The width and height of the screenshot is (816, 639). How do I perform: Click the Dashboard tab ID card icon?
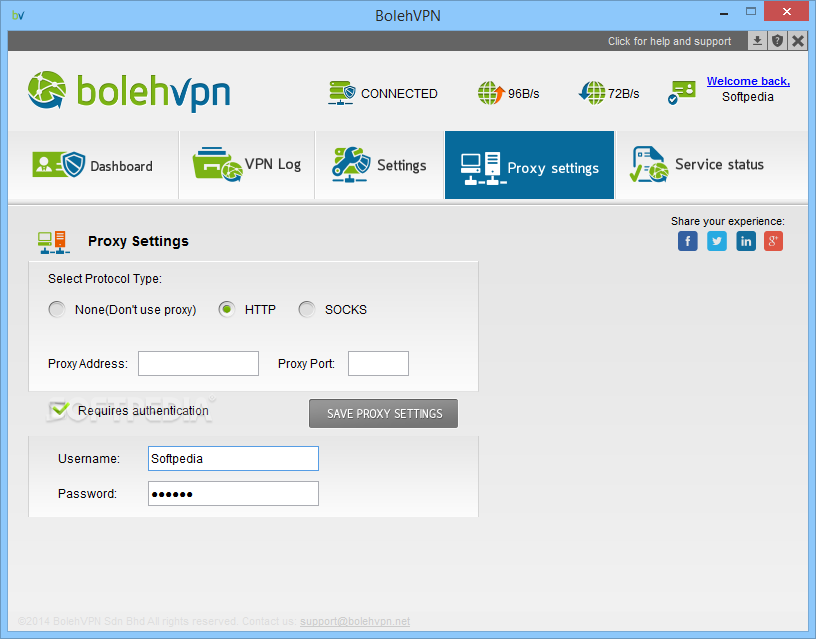pos(59,164)
